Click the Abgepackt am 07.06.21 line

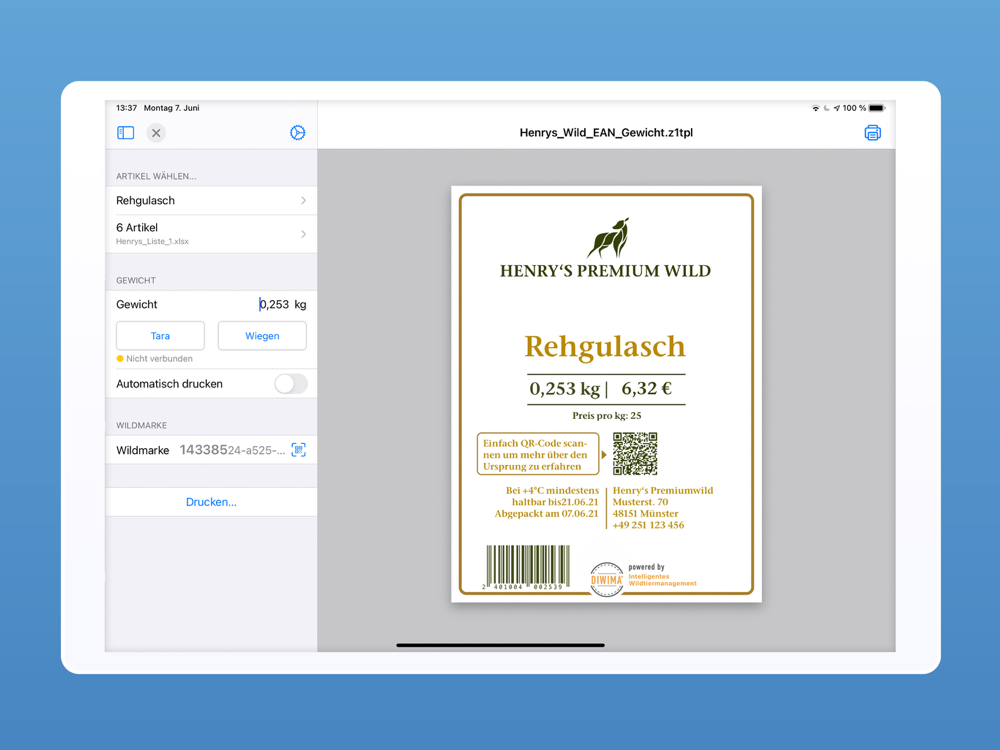(x=547, y=513)
